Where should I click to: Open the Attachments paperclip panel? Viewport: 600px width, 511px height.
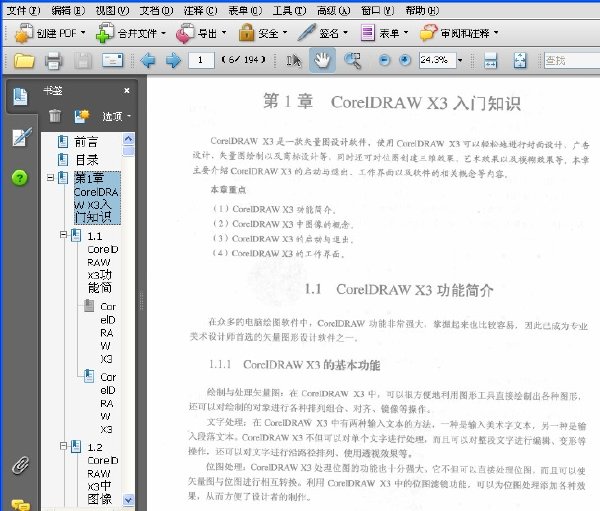[20, 465]
